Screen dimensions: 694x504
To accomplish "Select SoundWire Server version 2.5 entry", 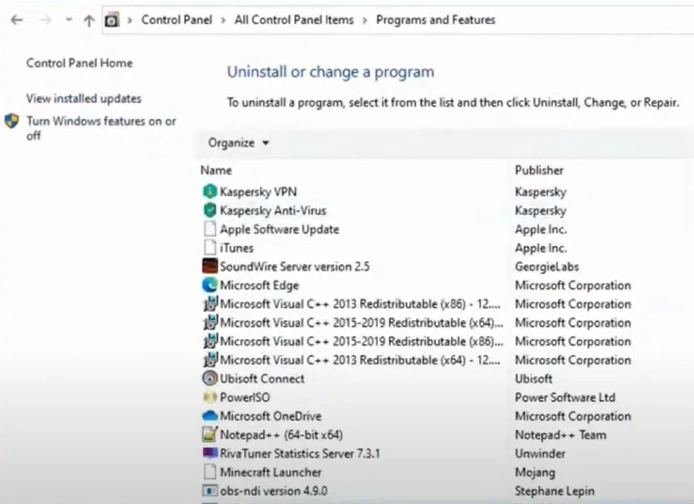I will [x=294, y=266].
